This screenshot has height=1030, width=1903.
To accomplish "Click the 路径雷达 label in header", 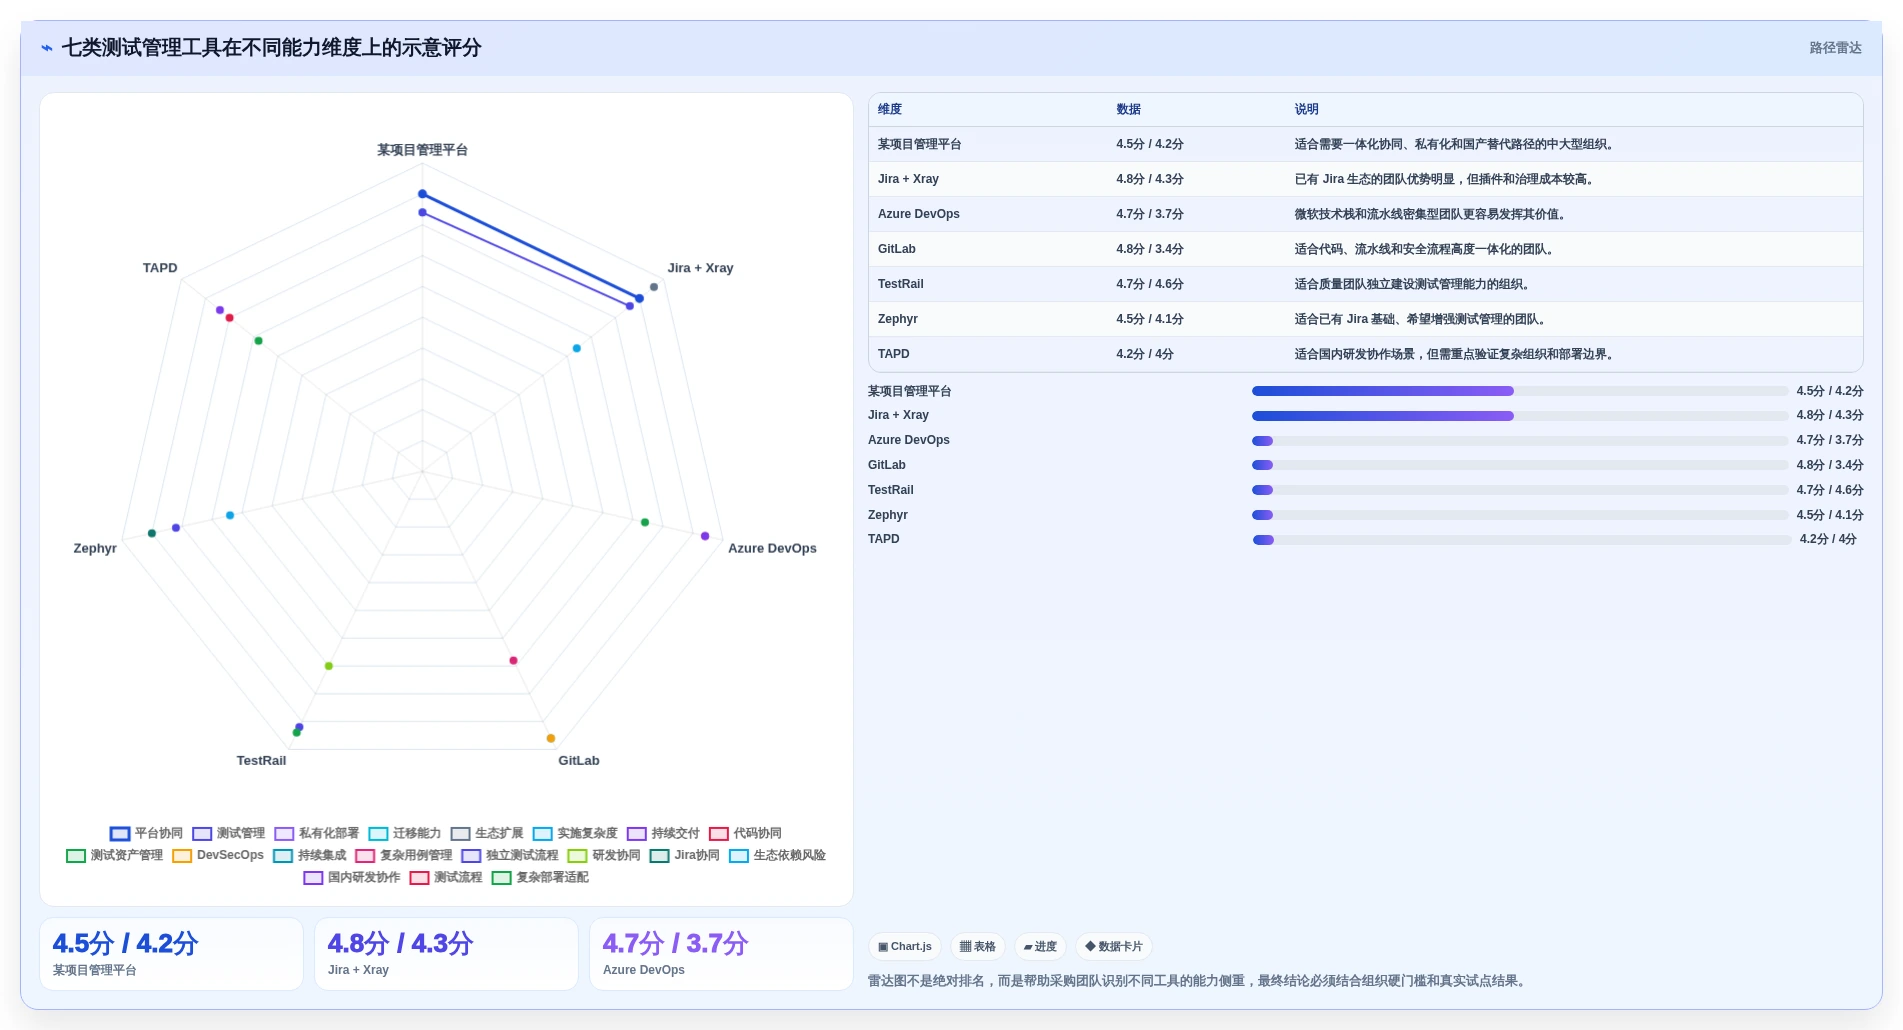I will 1835,48.
